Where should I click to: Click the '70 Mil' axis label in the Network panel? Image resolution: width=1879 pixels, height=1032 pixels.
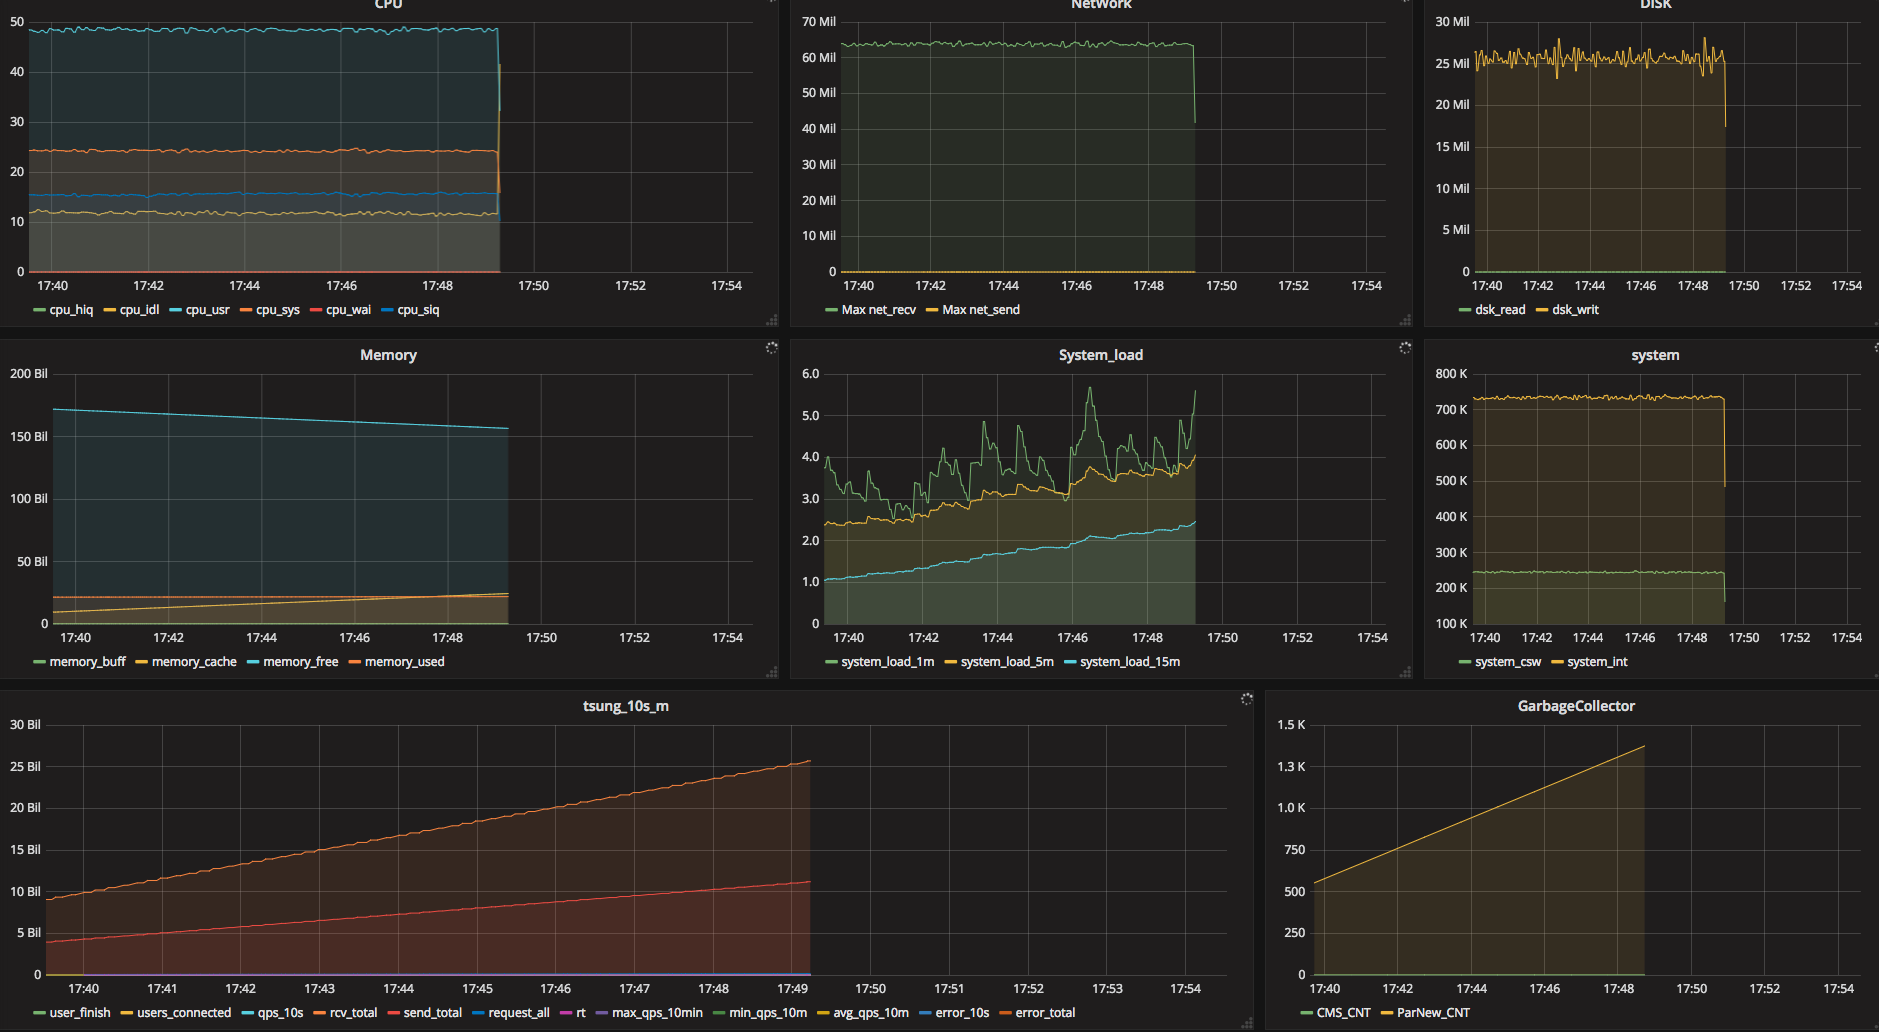point(819,22)
